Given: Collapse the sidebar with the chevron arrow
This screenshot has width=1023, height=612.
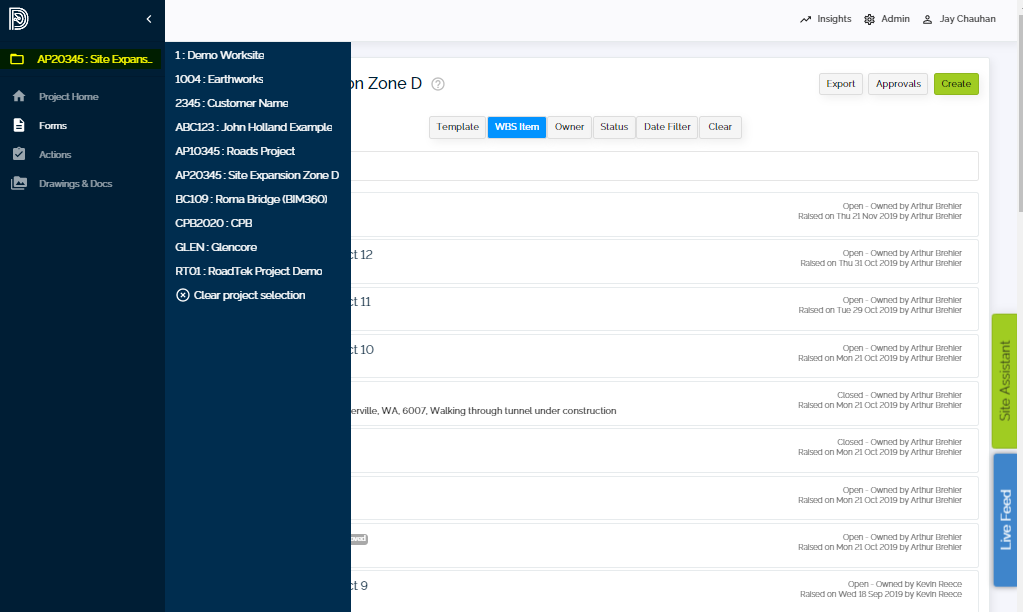Looking at the screenshot, I should point(148,19).
